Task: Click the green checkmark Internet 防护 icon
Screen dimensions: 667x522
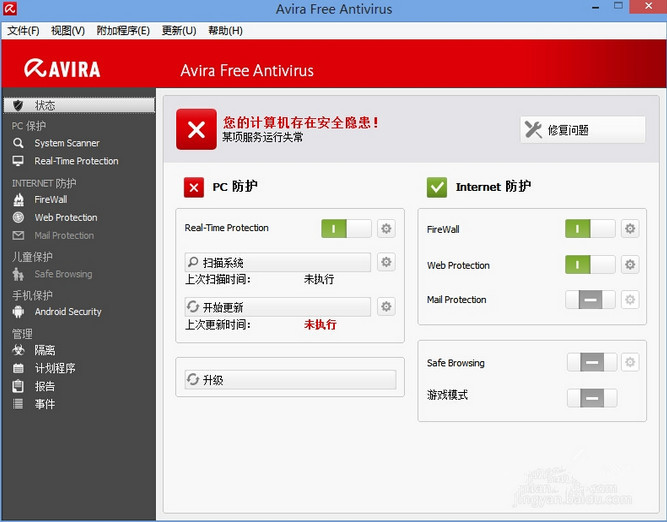Action: [x=437, y=187]
